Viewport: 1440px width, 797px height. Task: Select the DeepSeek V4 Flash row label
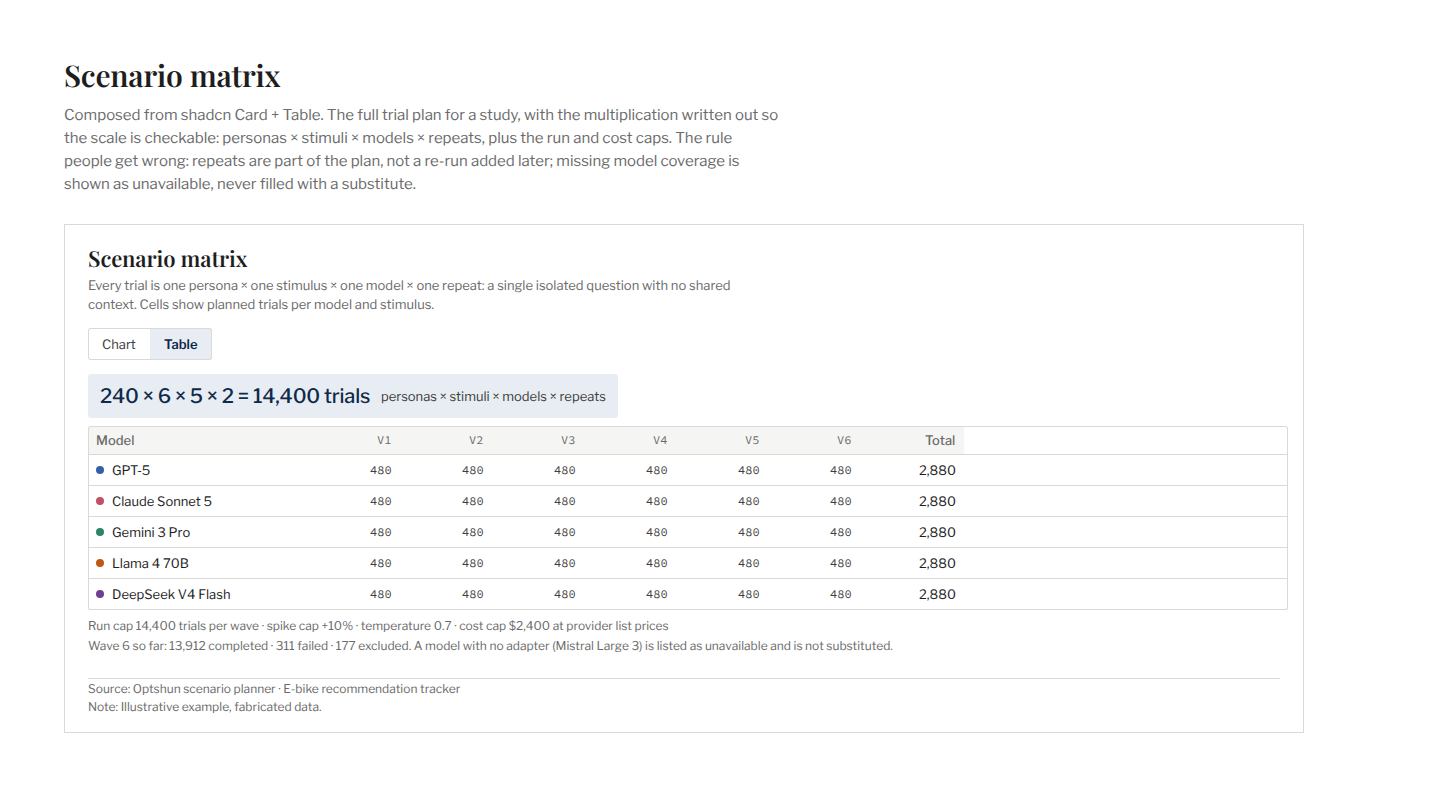point(171,594)
